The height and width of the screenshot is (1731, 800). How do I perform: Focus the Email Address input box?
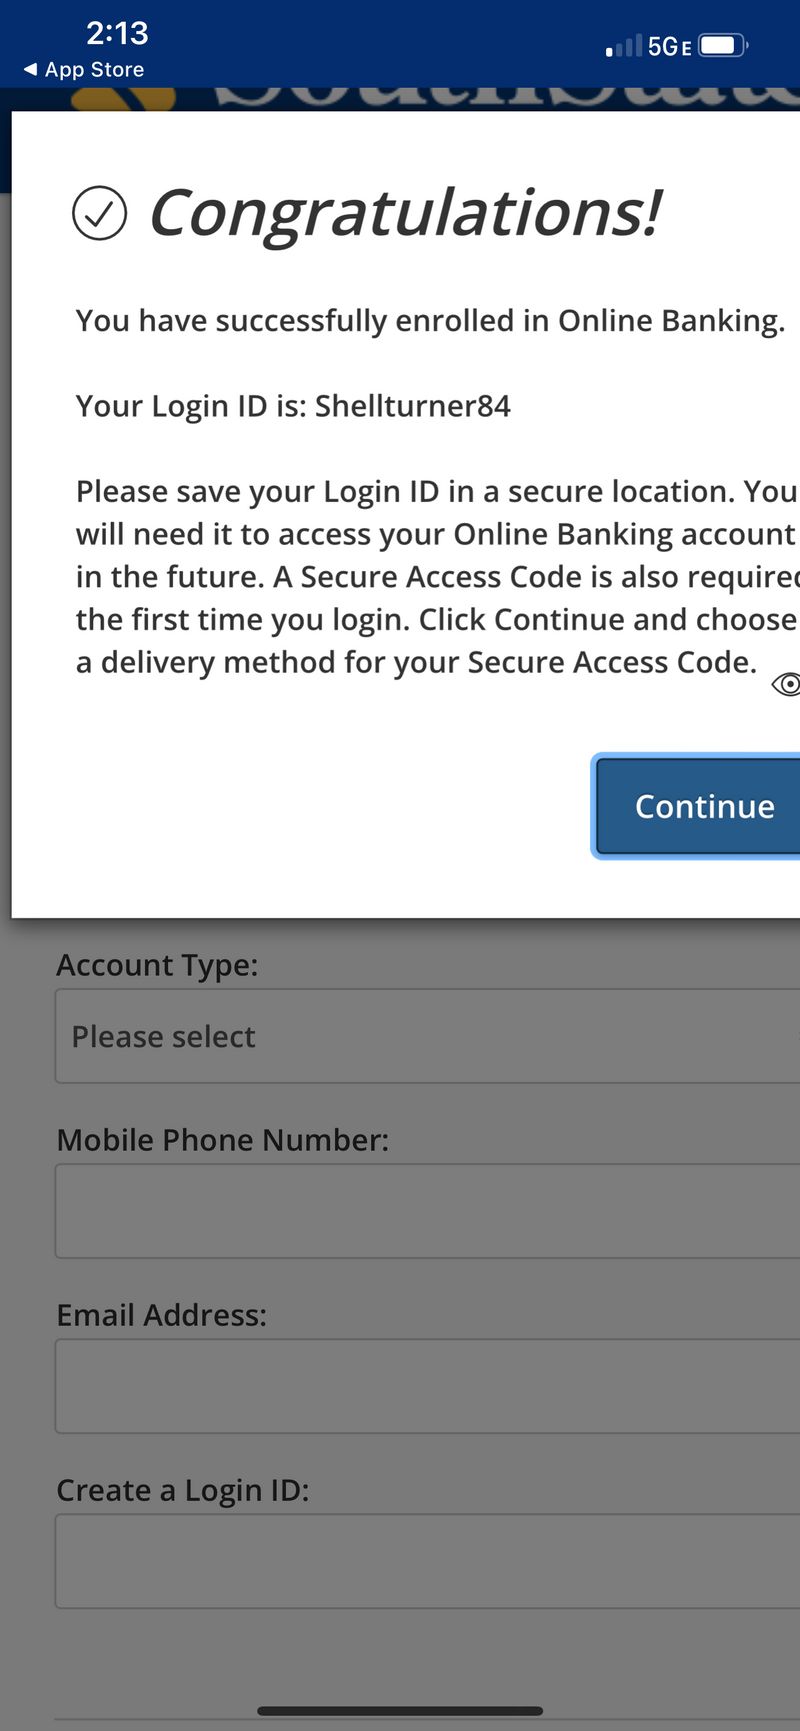[427, 1386]
